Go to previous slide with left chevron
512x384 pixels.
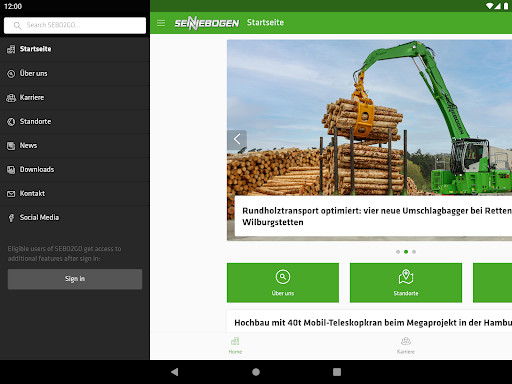coord(237,139)
